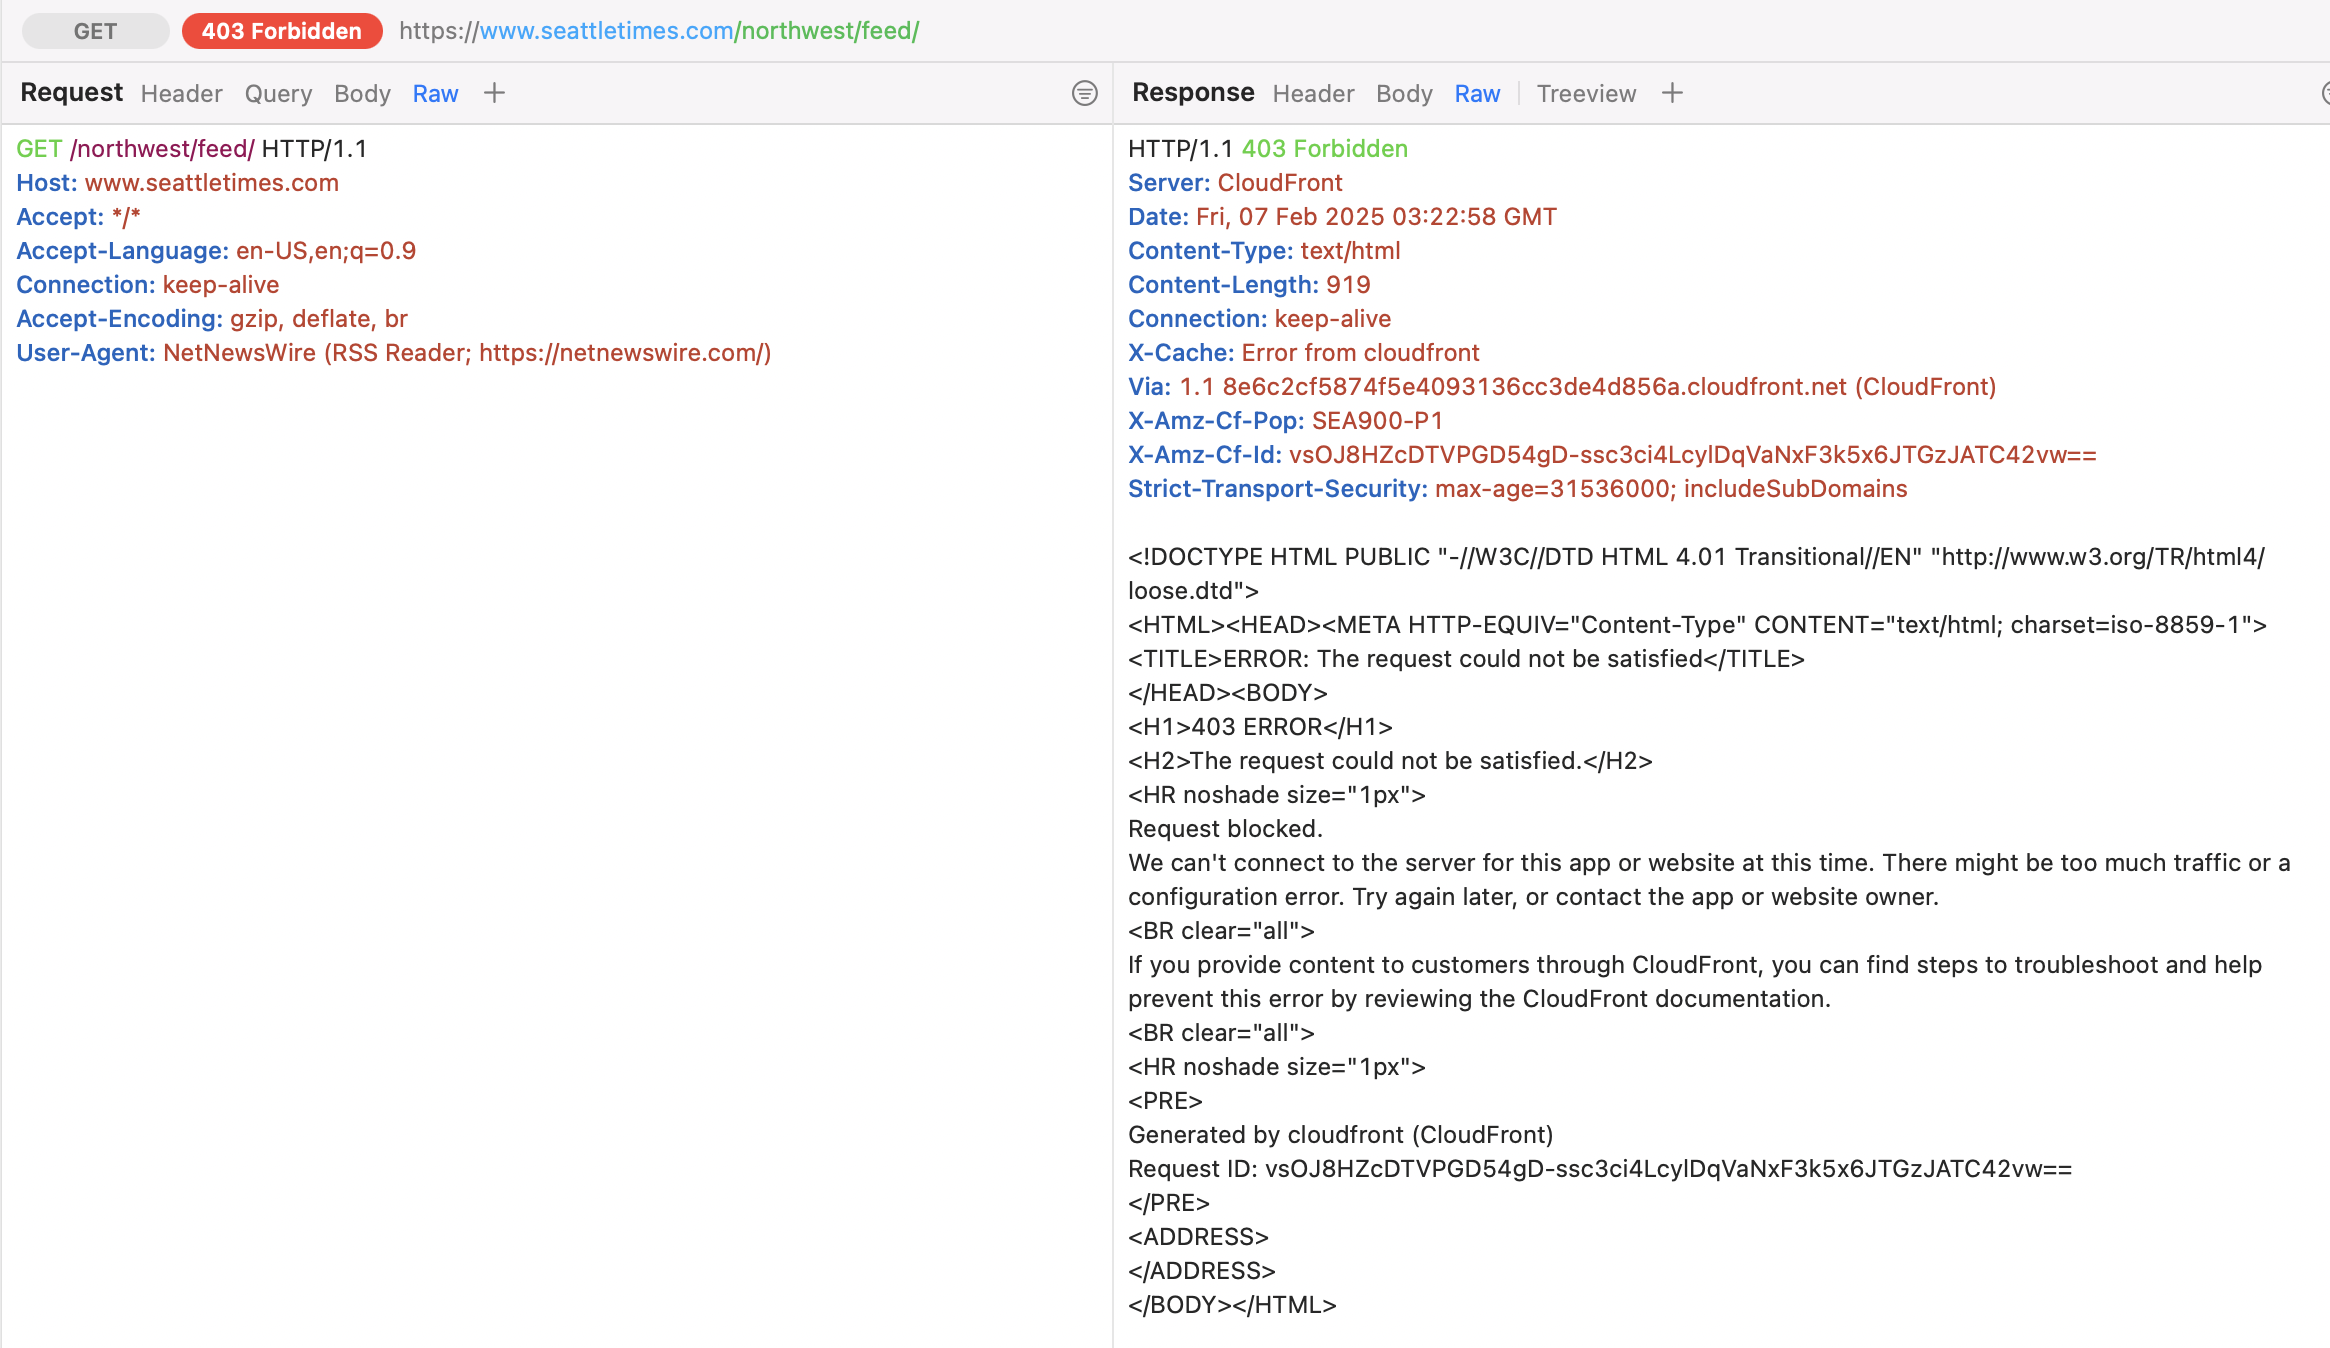This screenshot has width=2330, height=1348.
Task: Click the 'We can't connect to the server' line
Action: [1709, 880]
